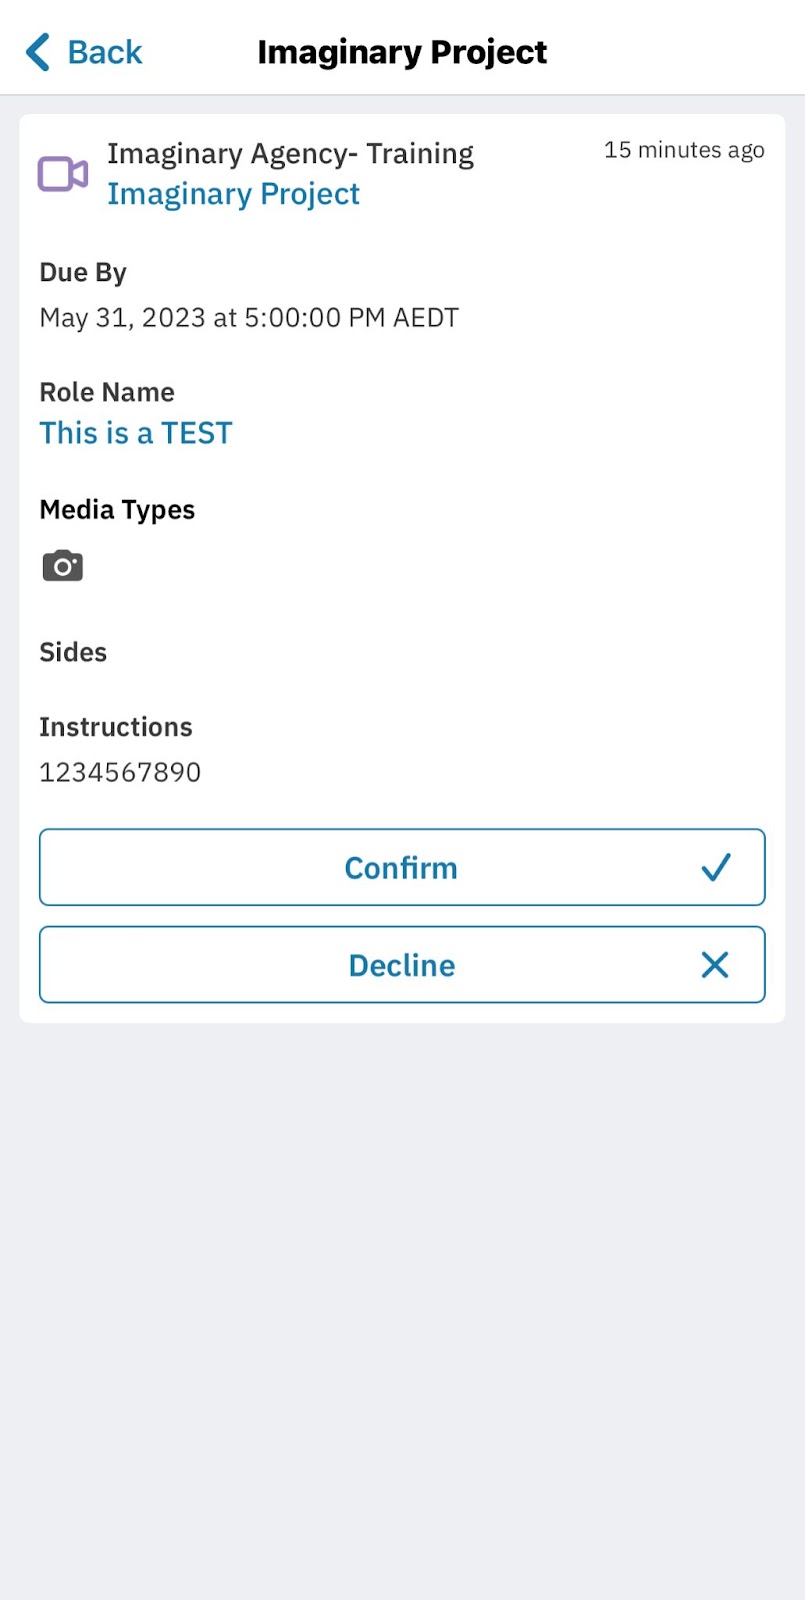This screenshot has width=805, height=1600.
Task: Confirm the audition request
Action: point(402,867)
